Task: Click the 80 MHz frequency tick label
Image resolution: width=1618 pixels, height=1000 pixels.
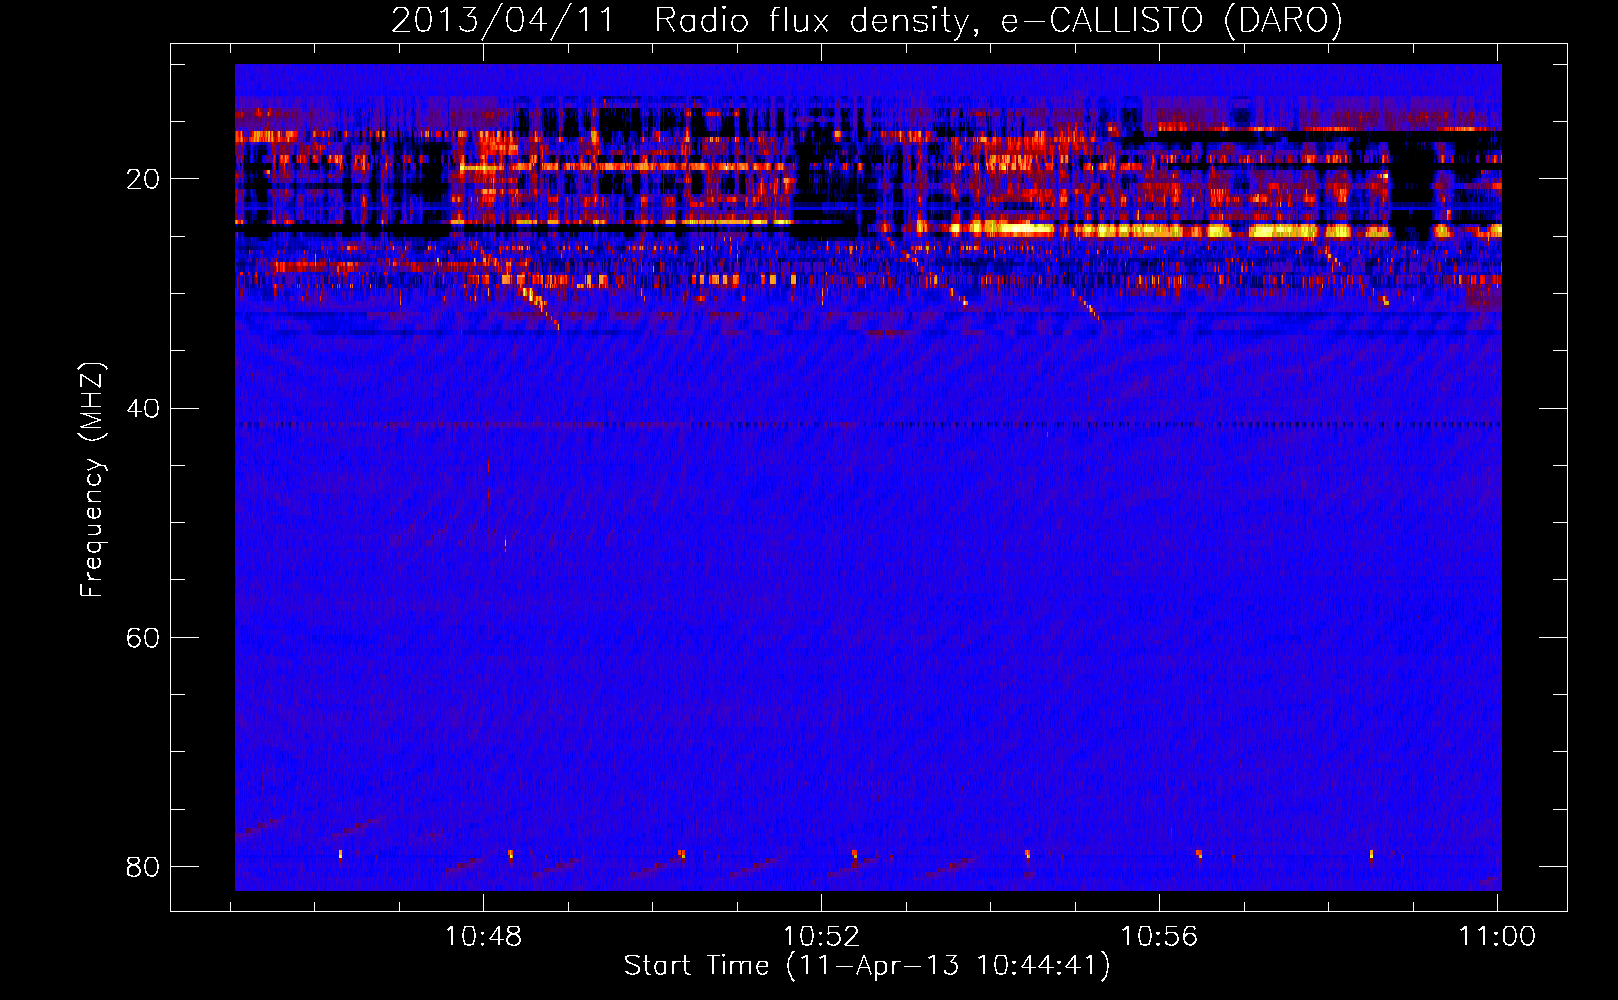Action: tap(143, 866)
